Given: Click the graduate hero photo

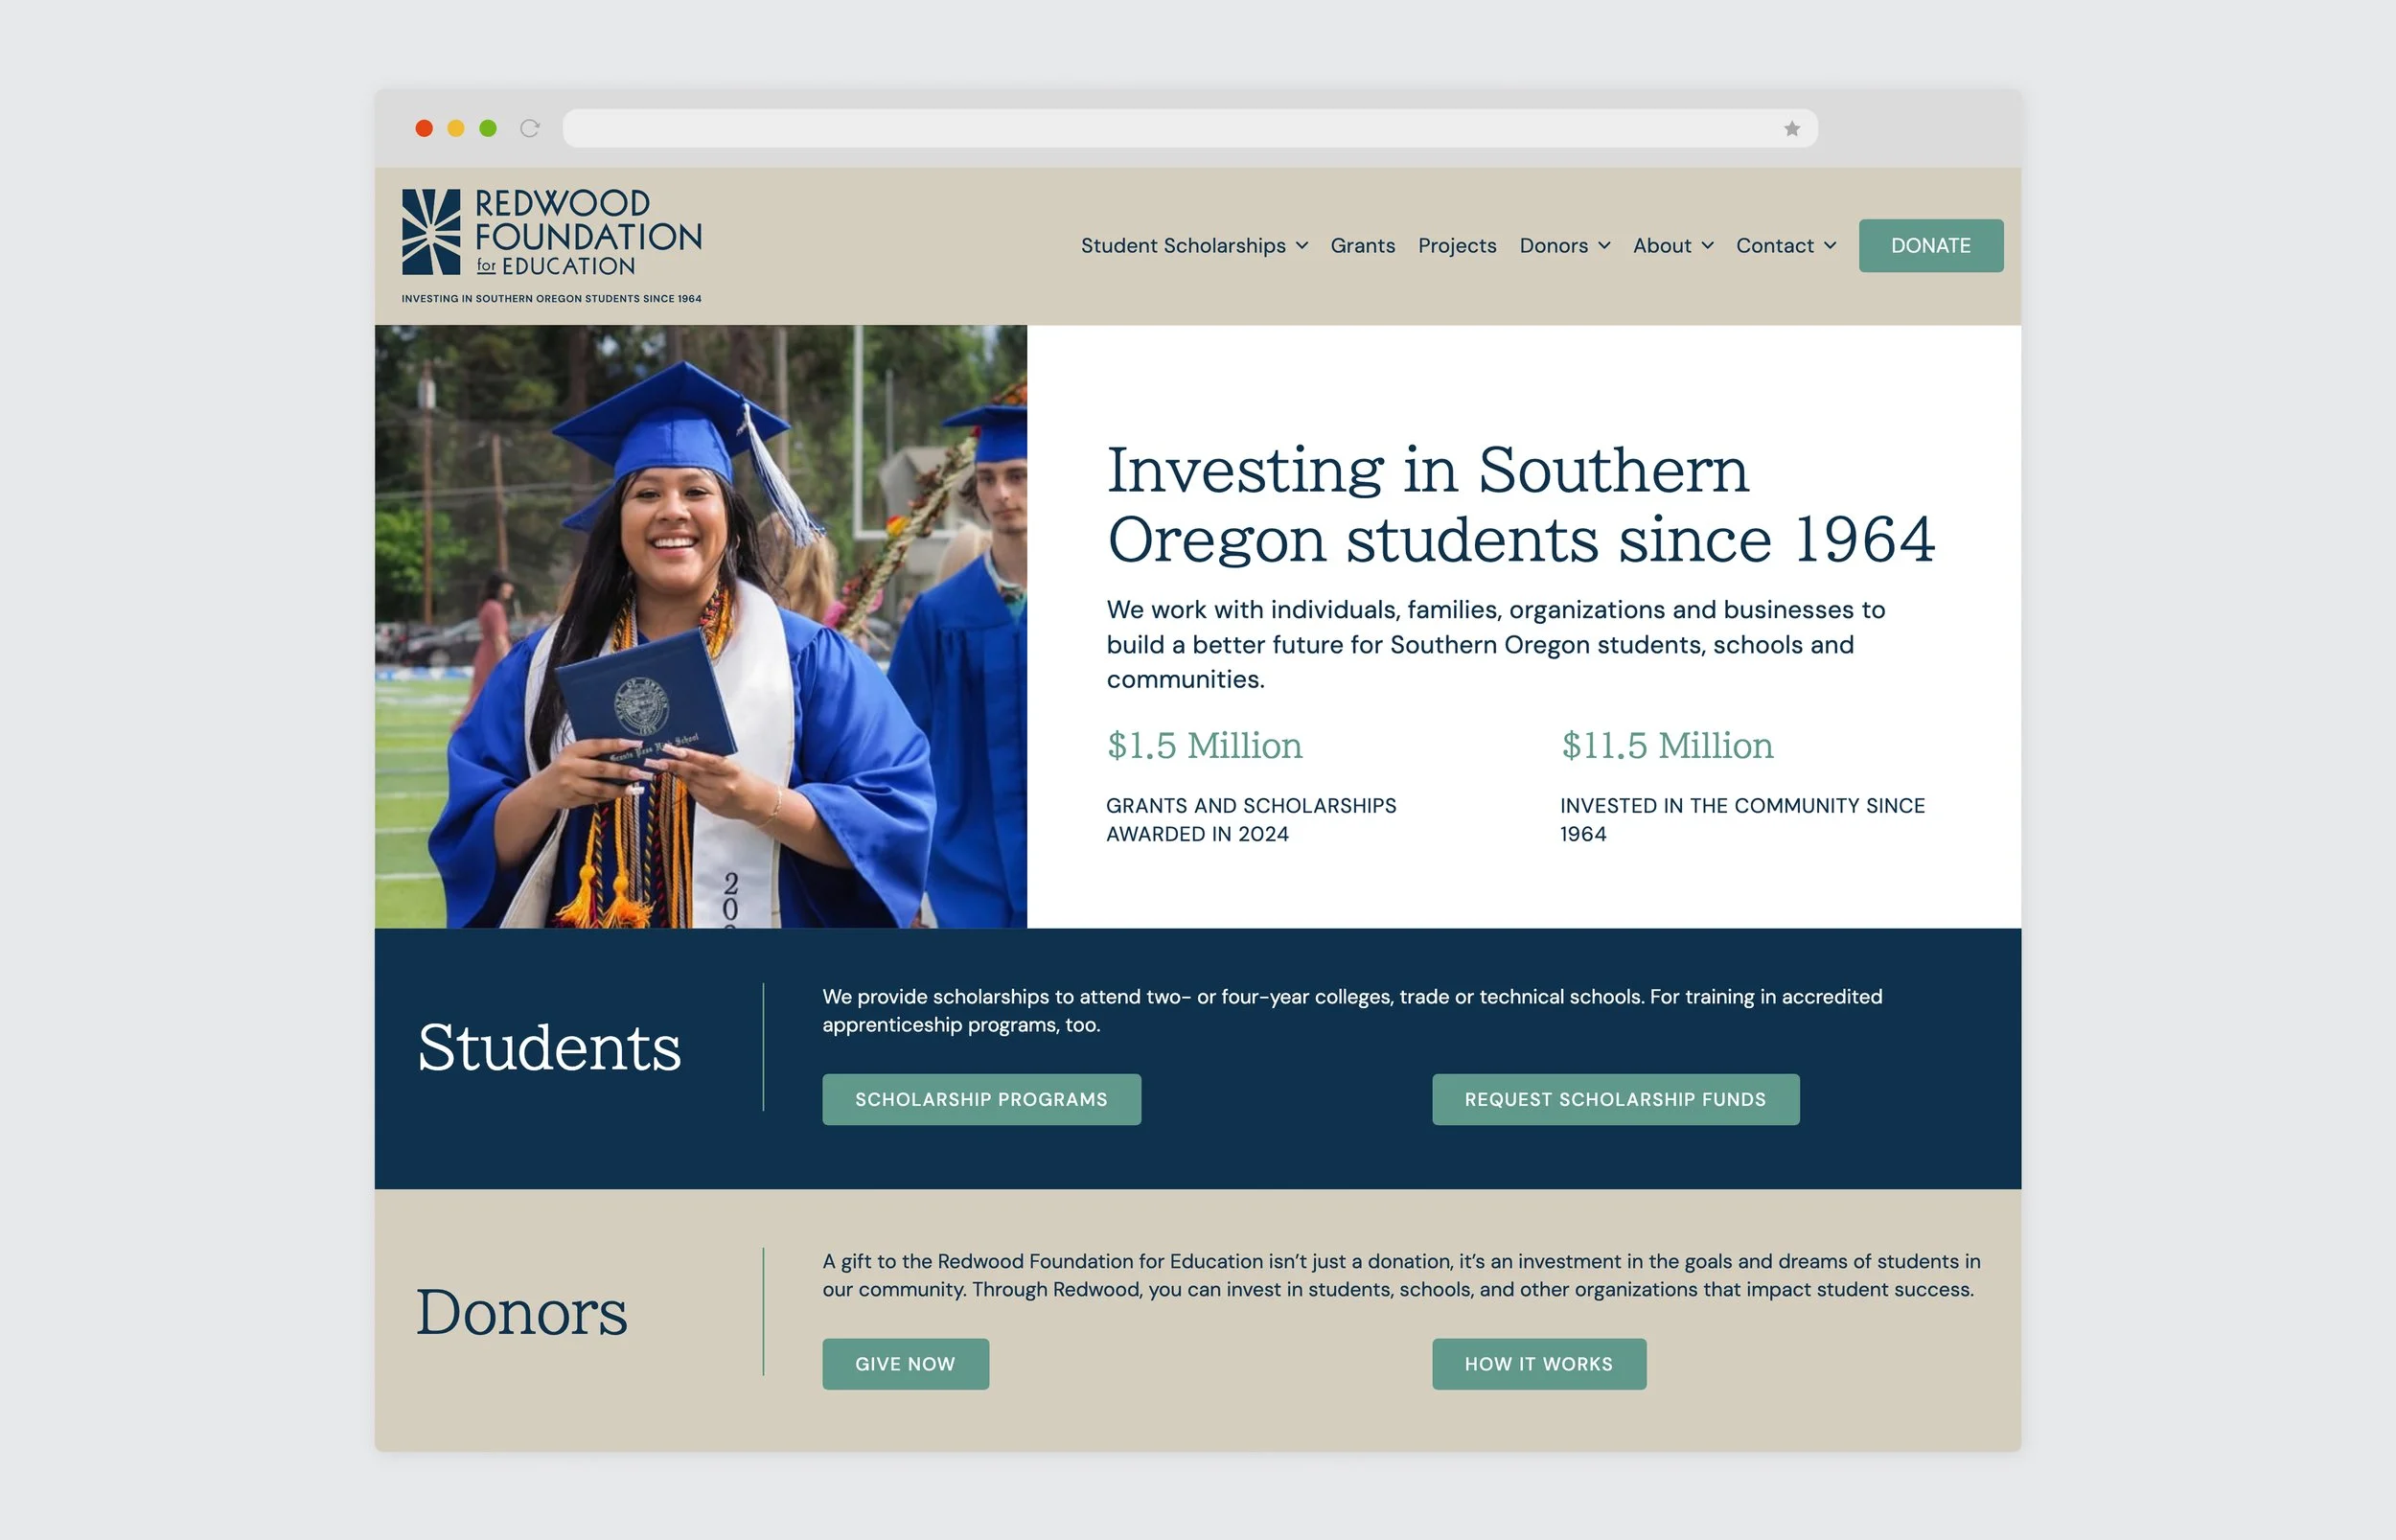Looking at the screenshot, I should 700,626.
